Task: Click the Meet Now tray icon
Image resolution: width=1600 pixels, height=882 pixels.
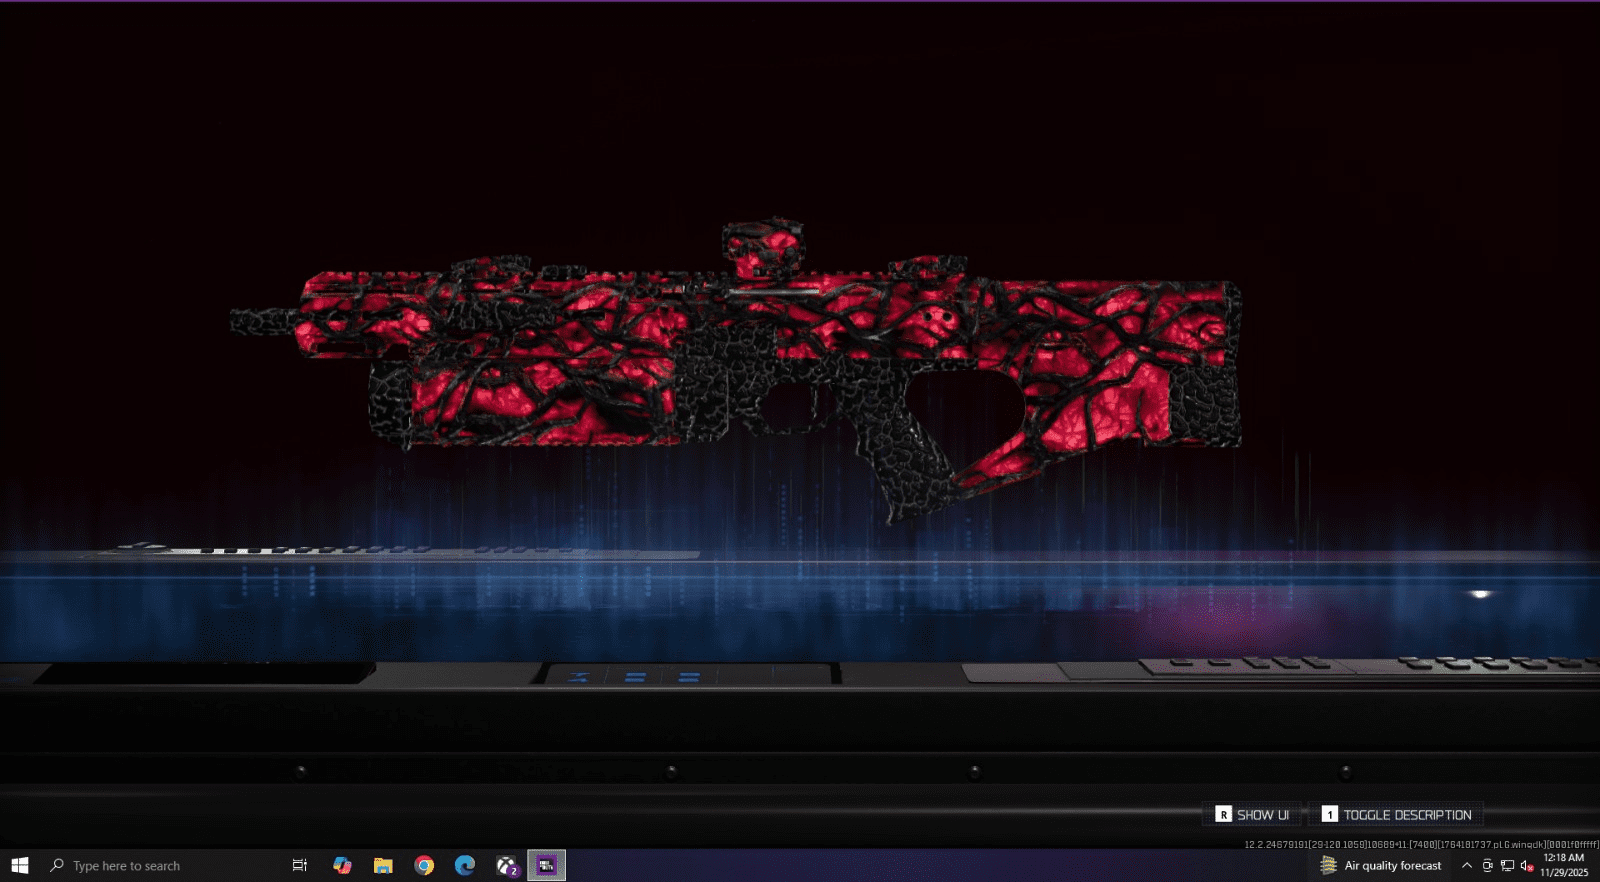Action: click(1487, 865)
